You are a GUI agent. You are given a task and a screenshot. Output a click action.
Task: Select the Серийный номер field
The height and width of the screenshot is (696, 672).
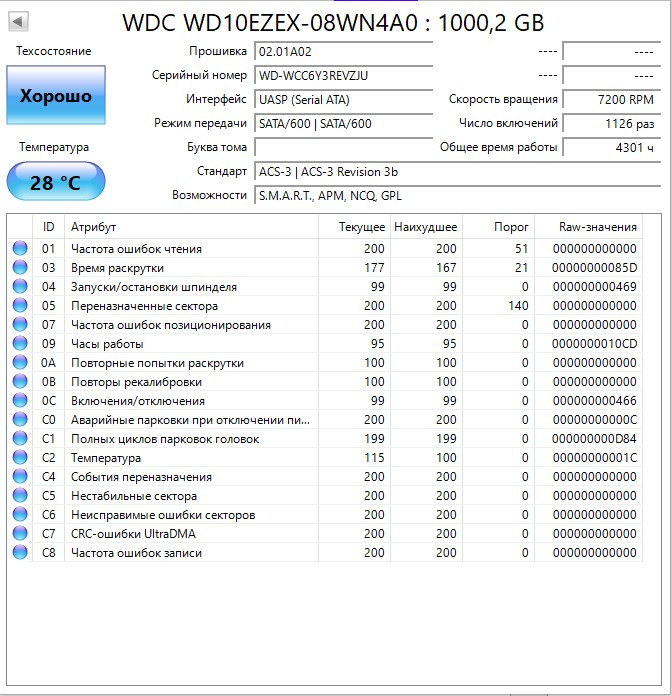[343, 75]
